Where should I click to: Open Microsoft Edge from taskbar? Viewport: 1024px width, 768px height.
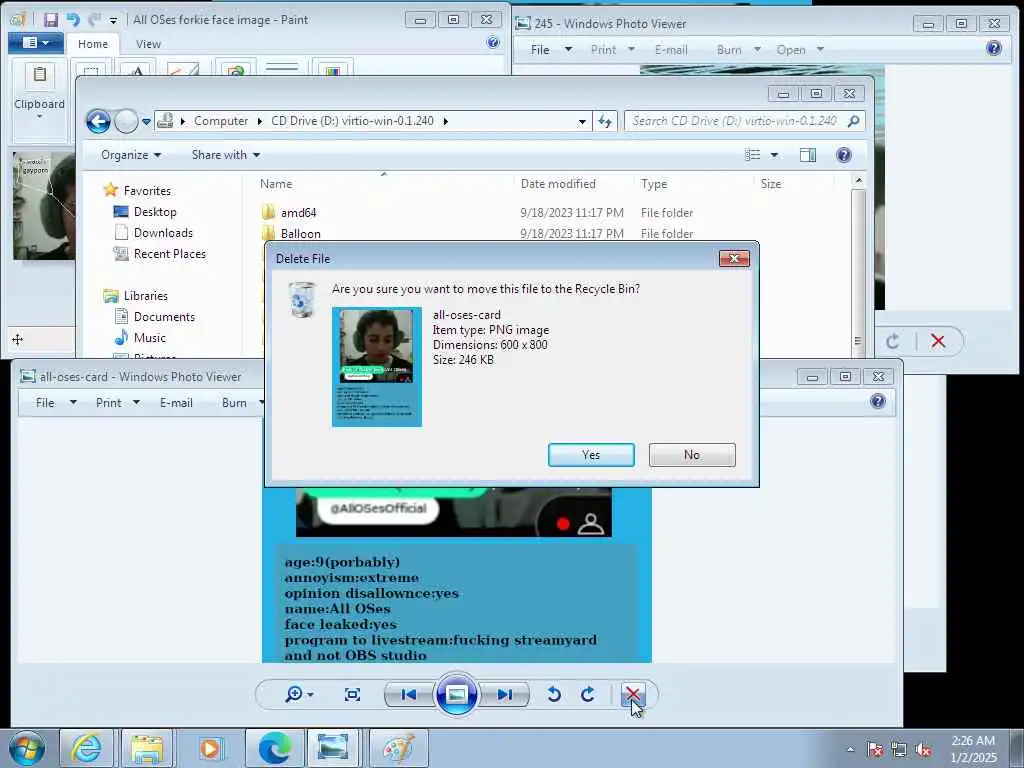point(274,748)
